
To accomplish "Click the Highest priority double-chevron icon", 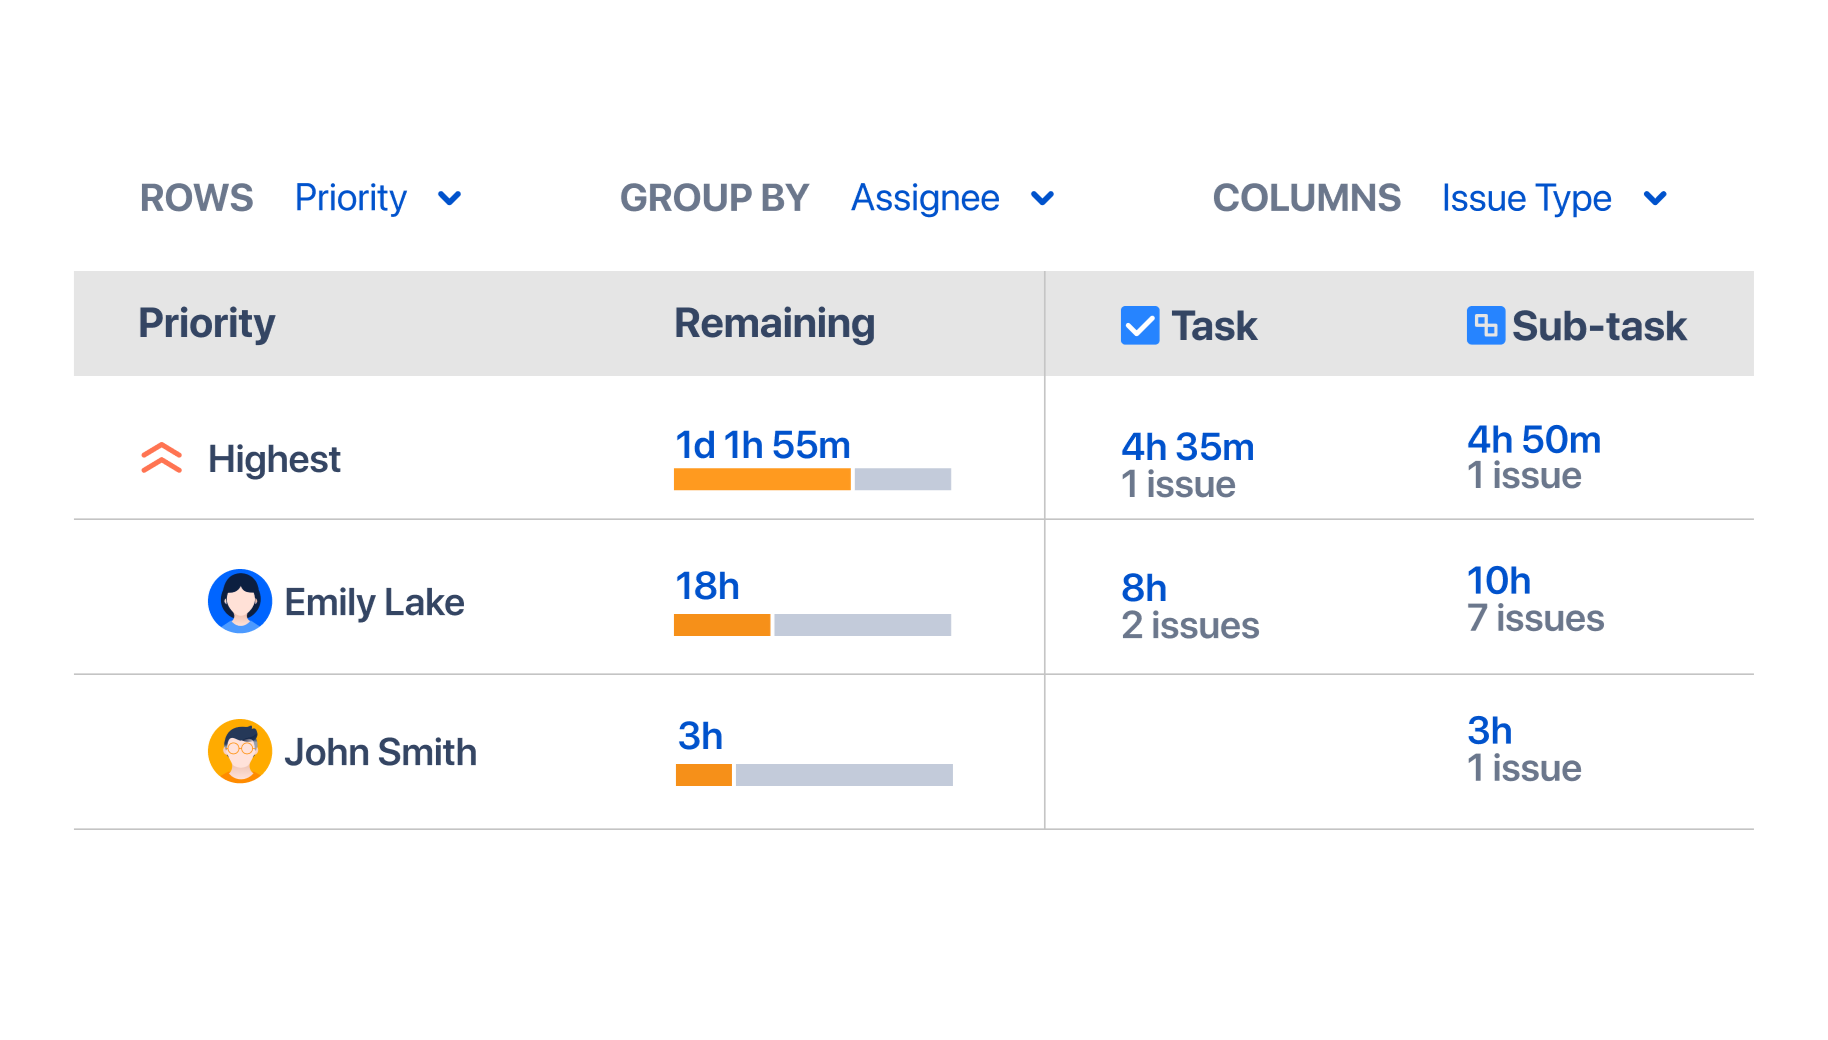I will click(x=161, y=458).
